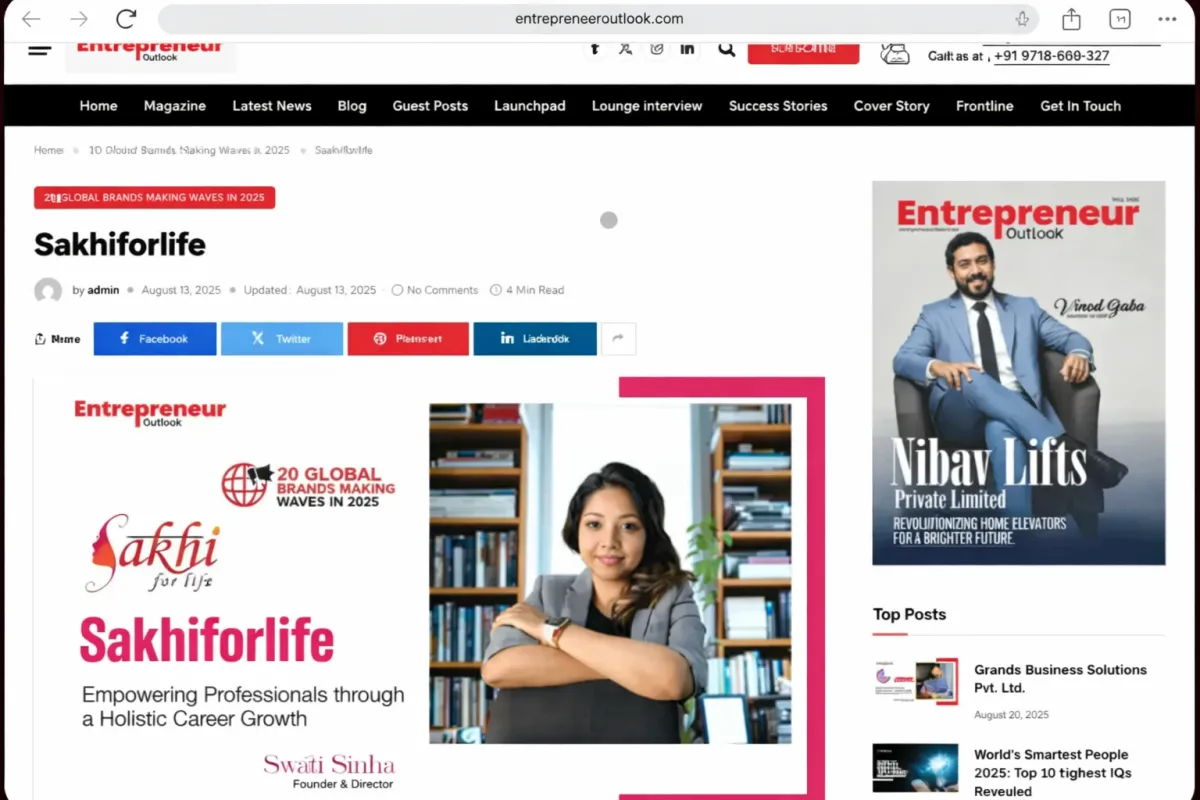The width and height of the screenshot is (1200, 800).
Task: Click the site search magnifier icon
Action: coord(727,48)
